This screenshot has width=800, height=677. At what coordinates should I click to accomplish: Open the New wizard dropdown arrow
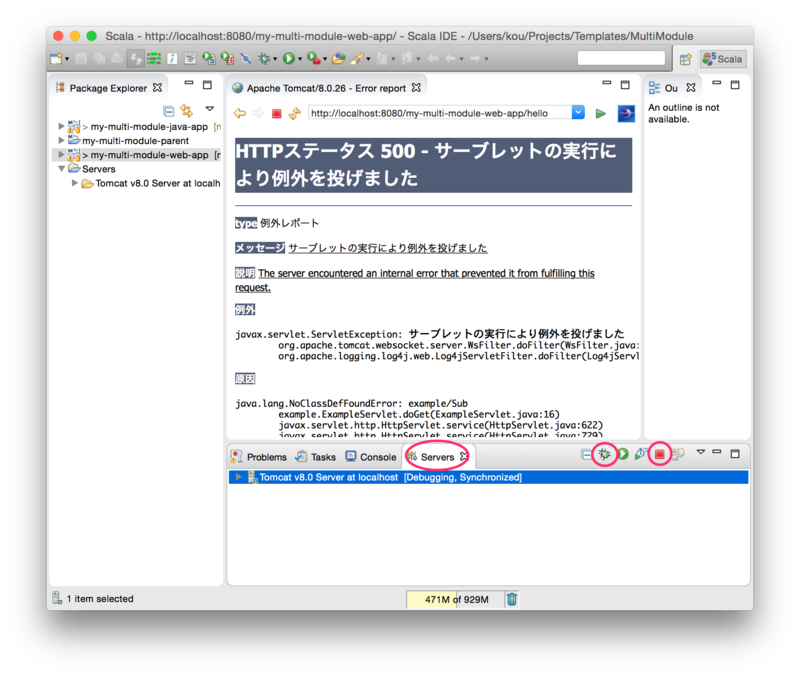[67, 59]
